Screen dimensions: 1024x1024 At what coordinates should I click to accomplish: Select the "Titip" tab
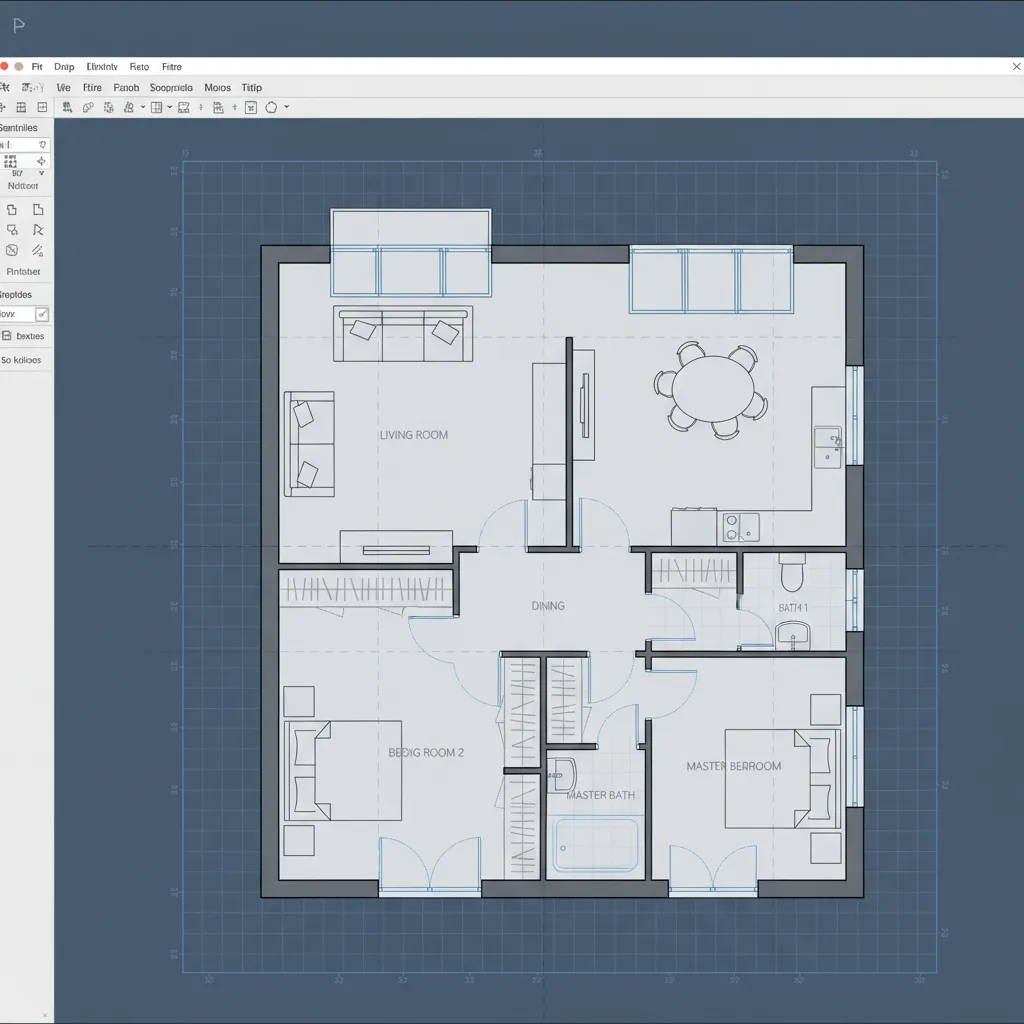251,88
